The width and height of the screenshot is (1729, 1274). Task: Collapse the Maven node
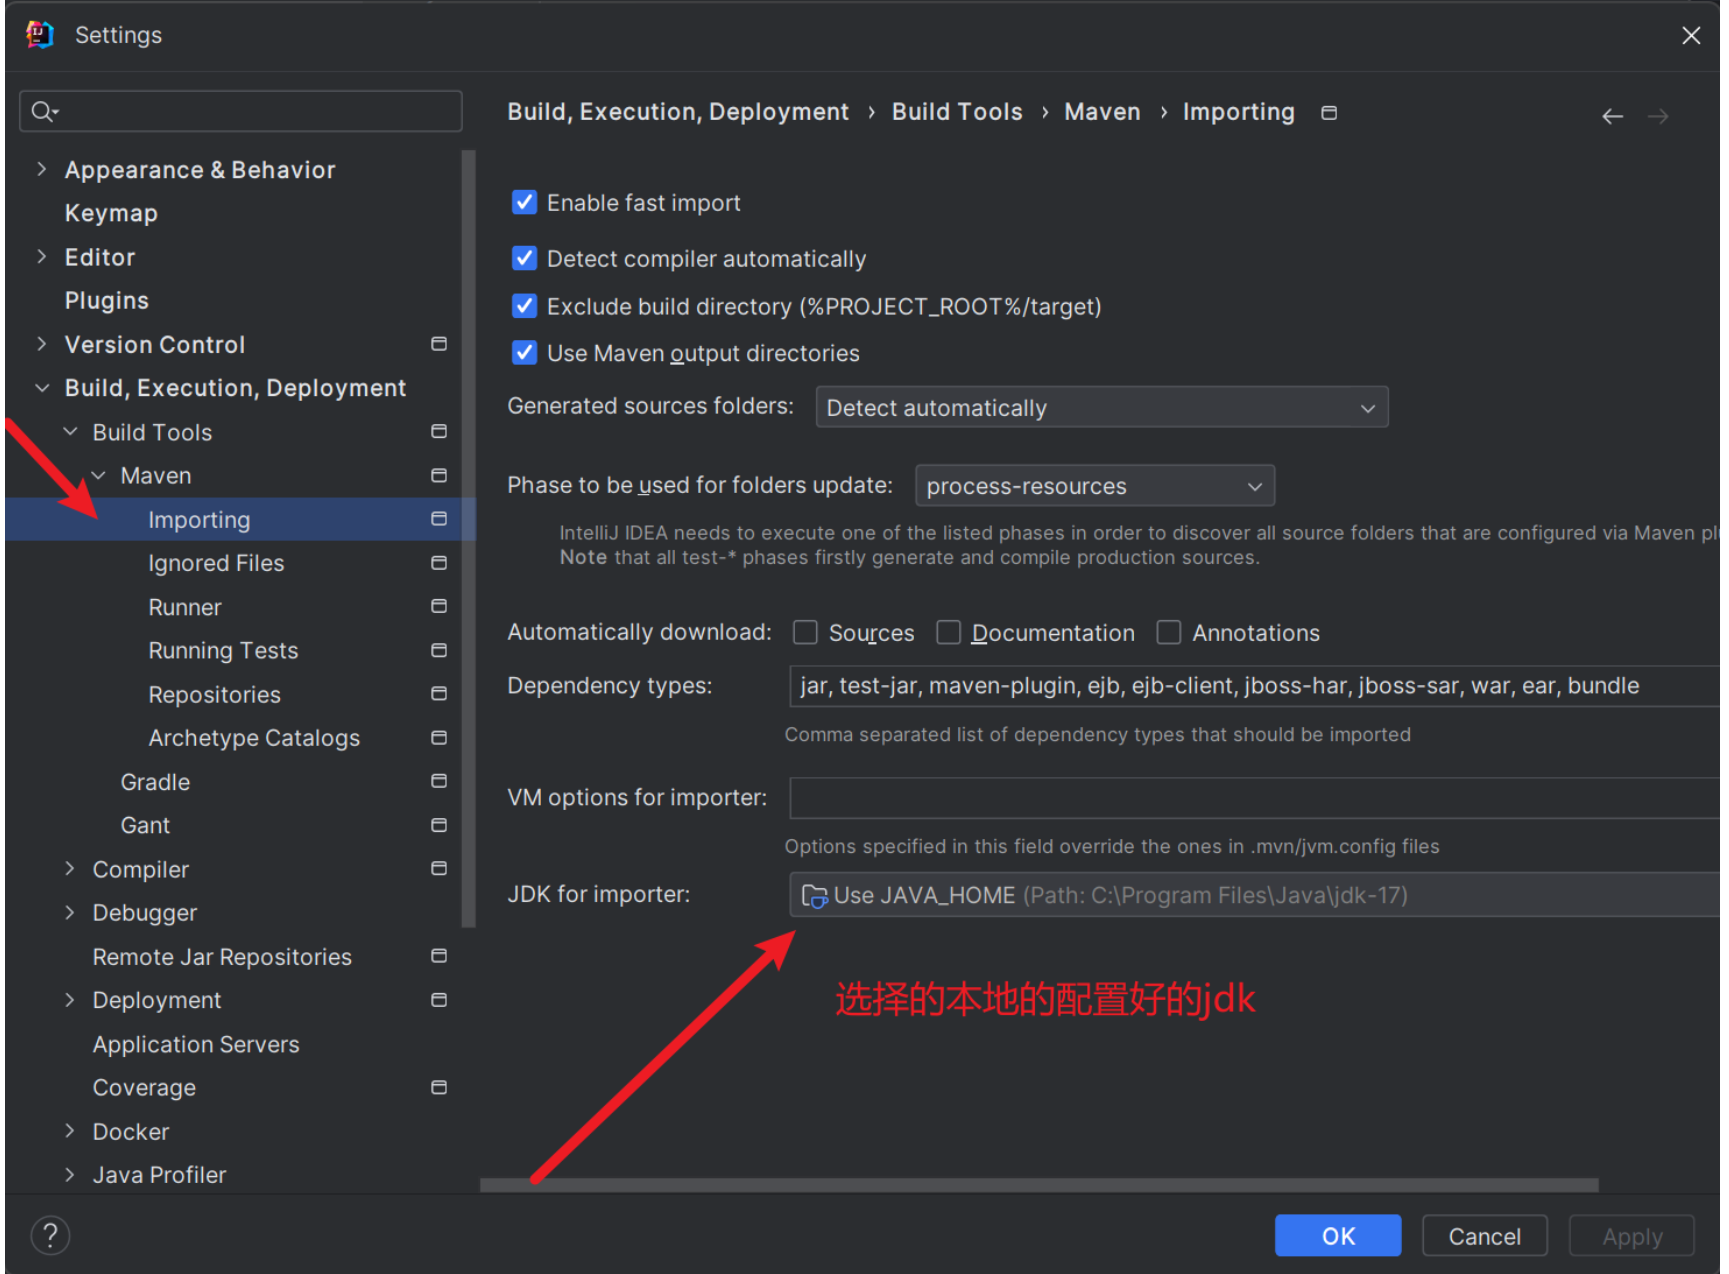coord(98,475)
